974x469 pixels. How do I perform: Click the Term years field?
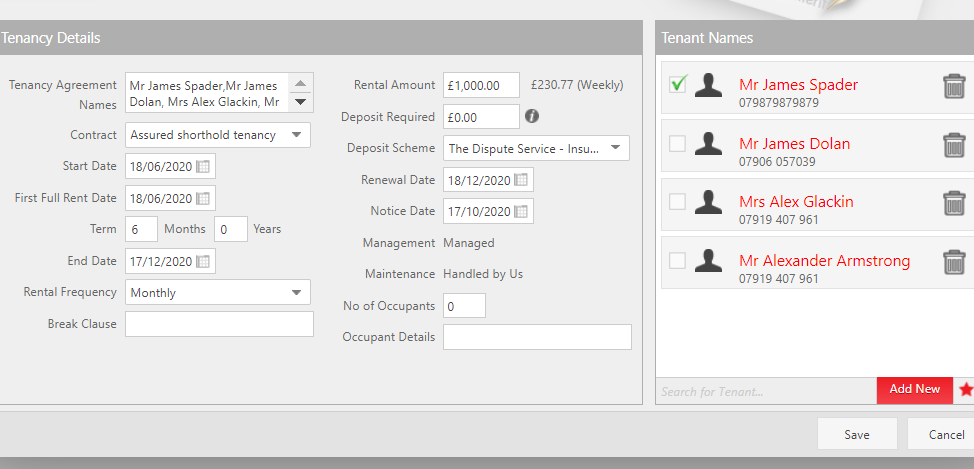(231, 229)
